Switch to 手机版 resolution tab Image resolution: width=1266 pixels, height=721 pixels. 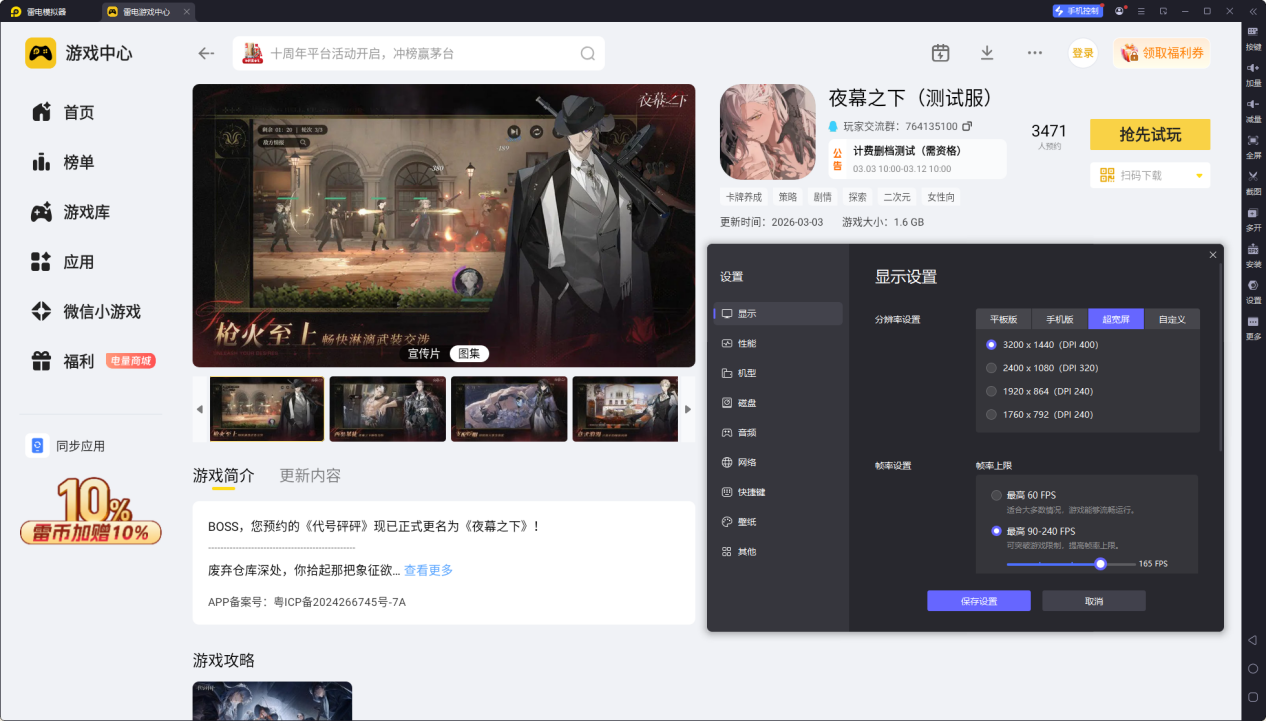[1060, 319]
